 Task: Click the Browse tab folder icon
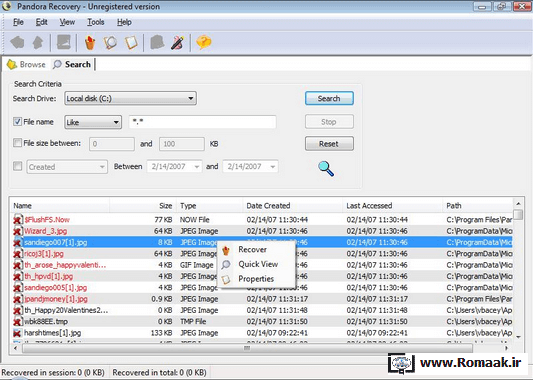[x=12, y=64]
